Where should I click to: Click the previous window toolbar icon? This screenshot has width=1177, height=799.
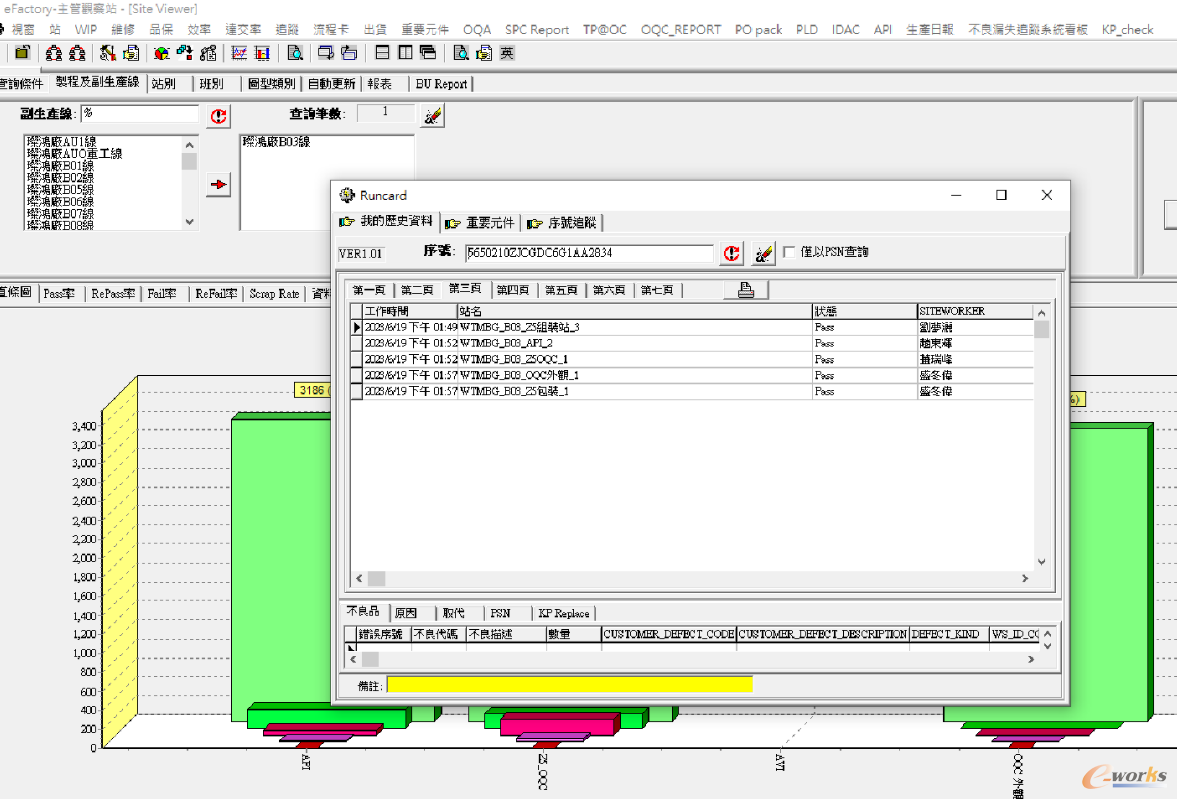(x=349, y=53)
